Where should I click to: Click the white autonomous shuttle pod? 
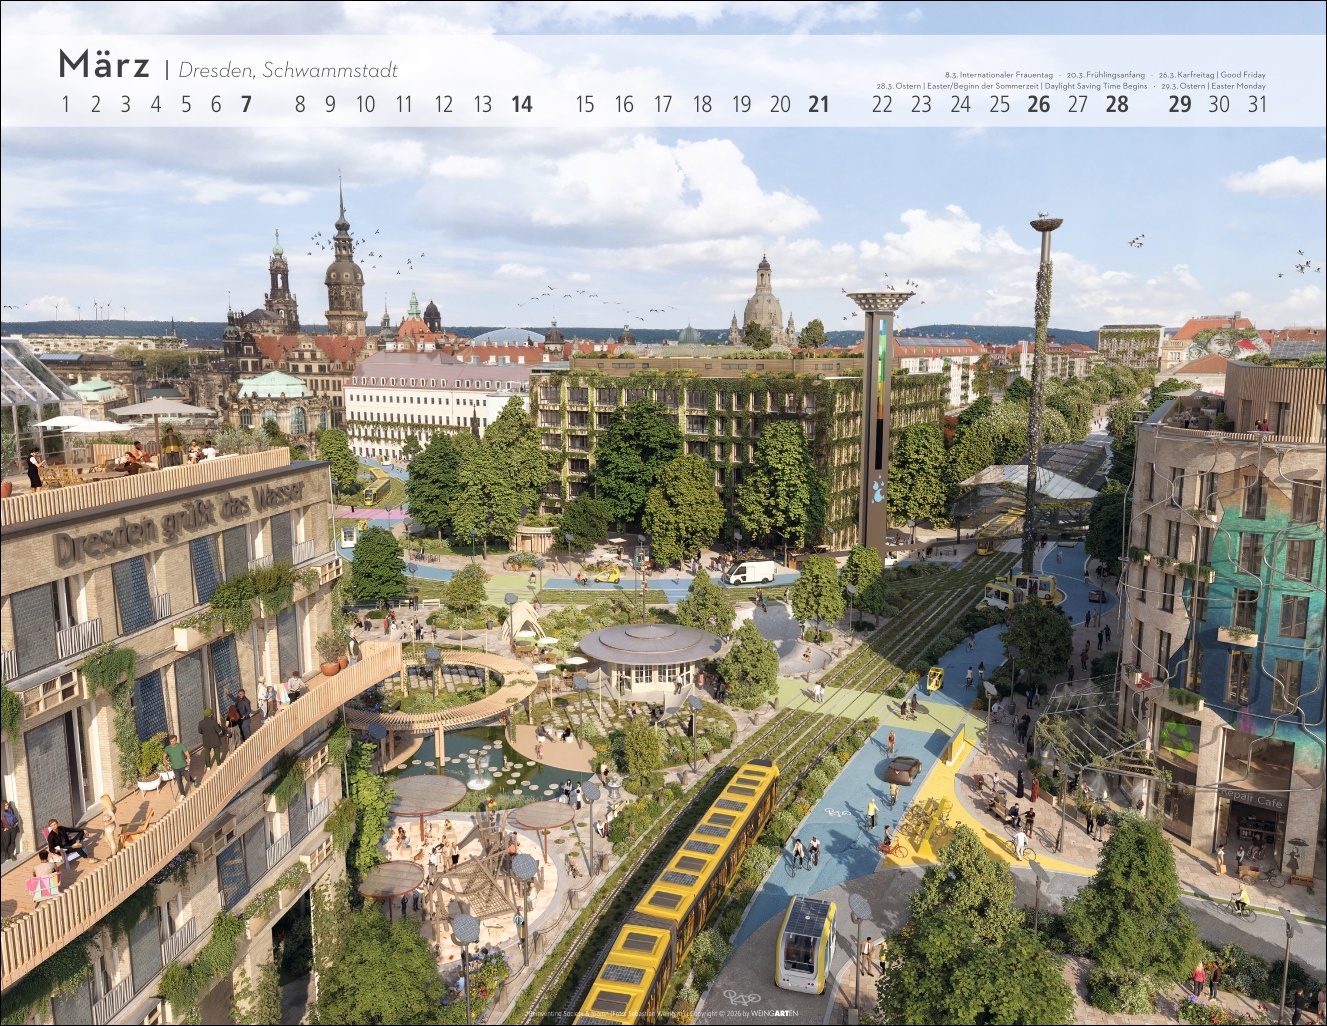click(808, 937)
